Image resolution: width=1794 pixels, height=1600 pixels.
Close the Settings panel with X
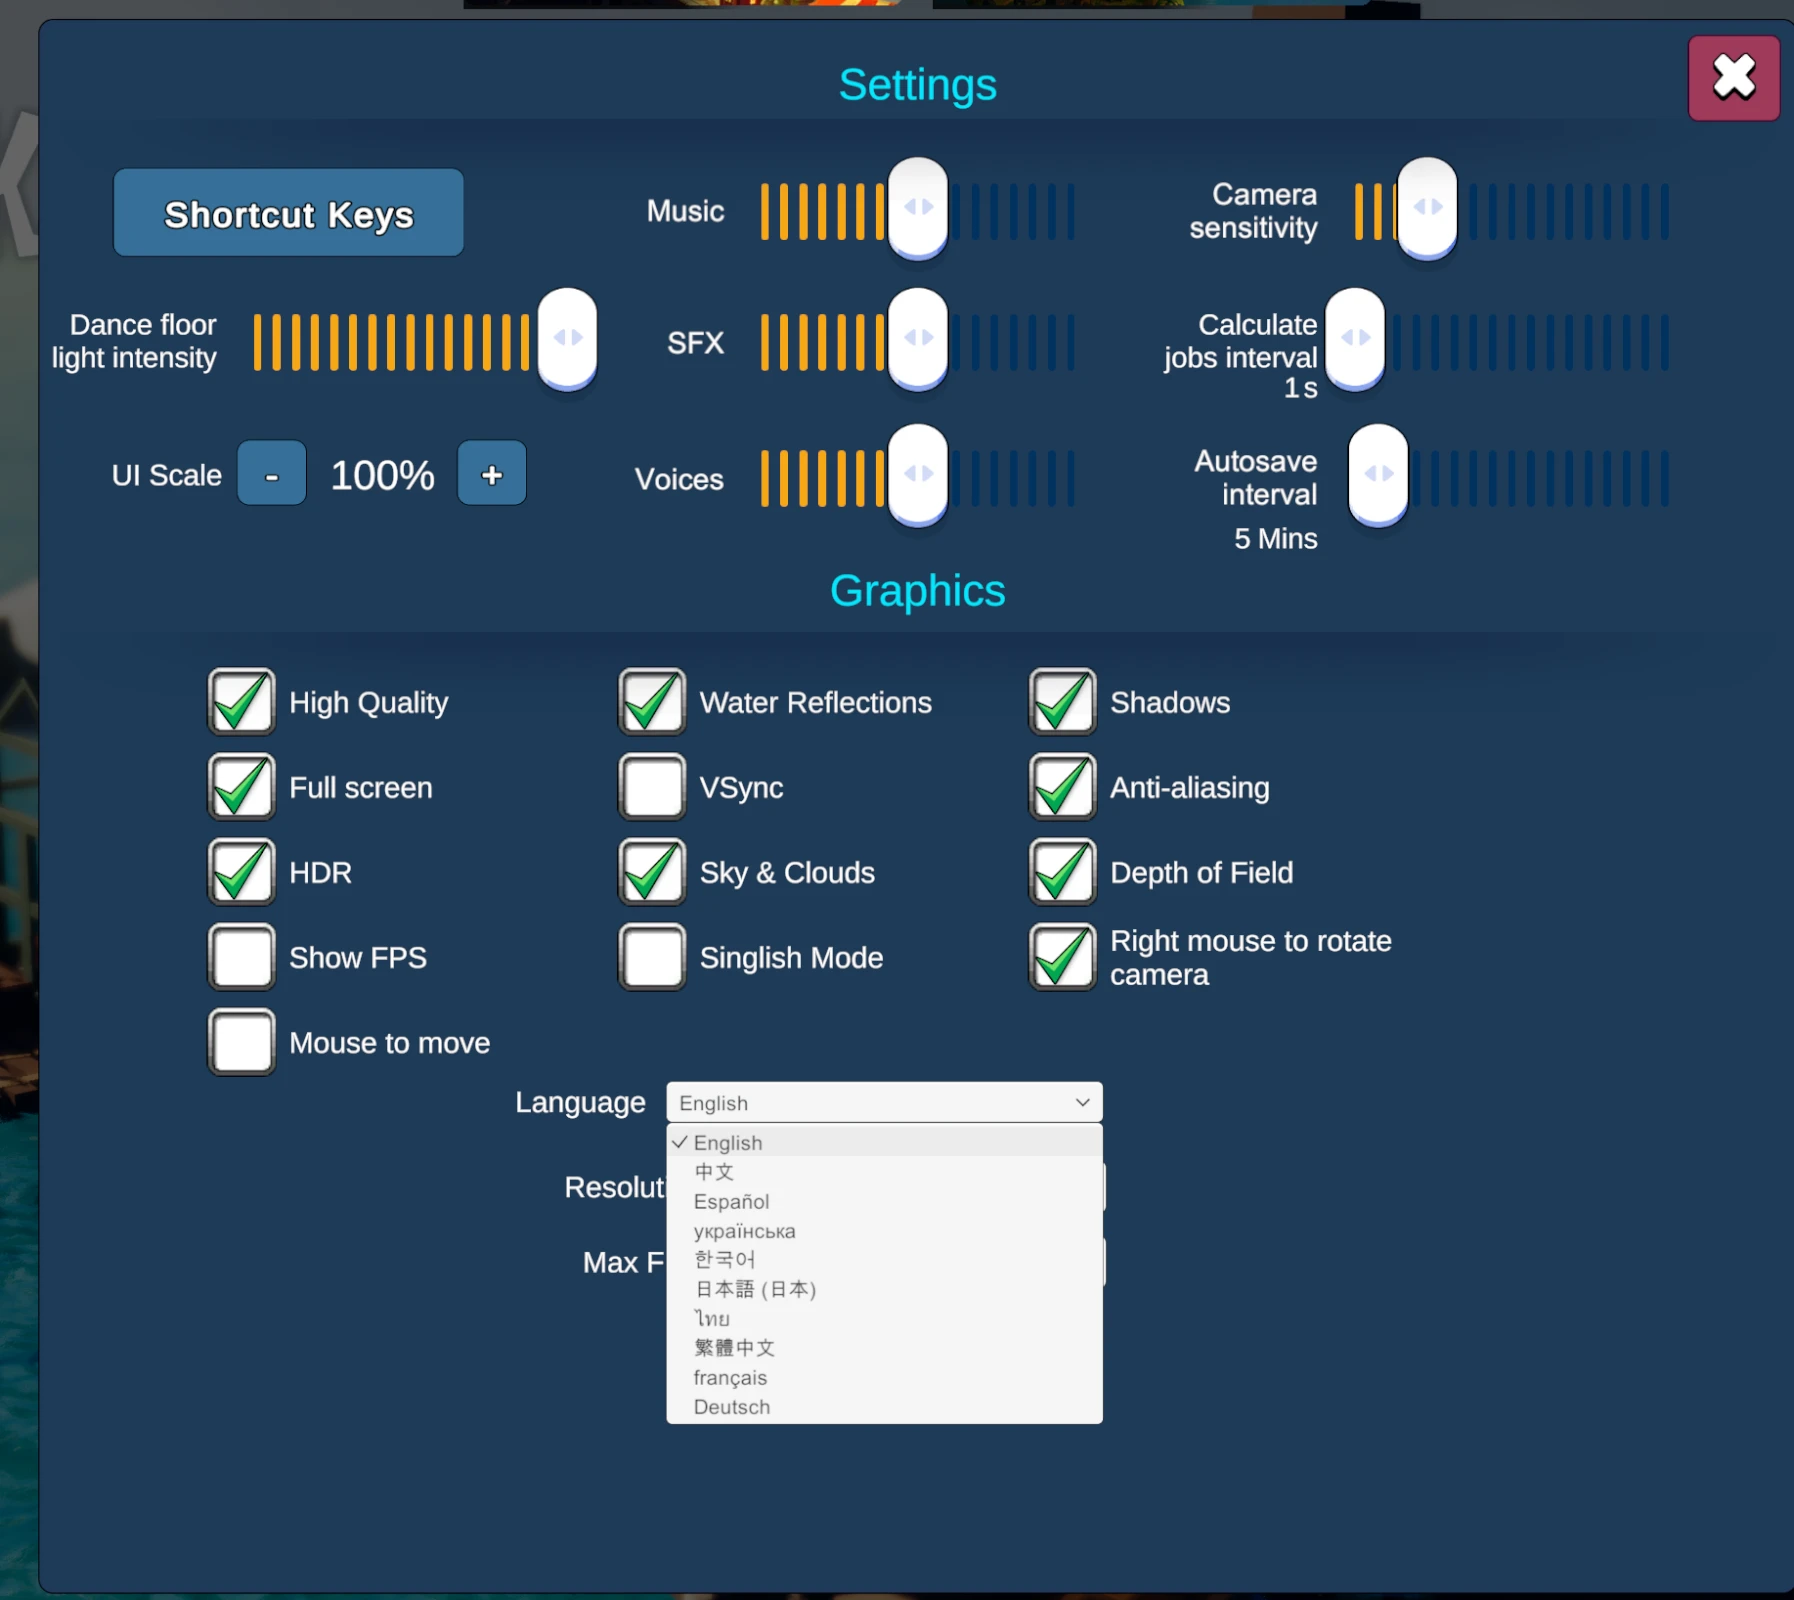tap(1733, 78)
